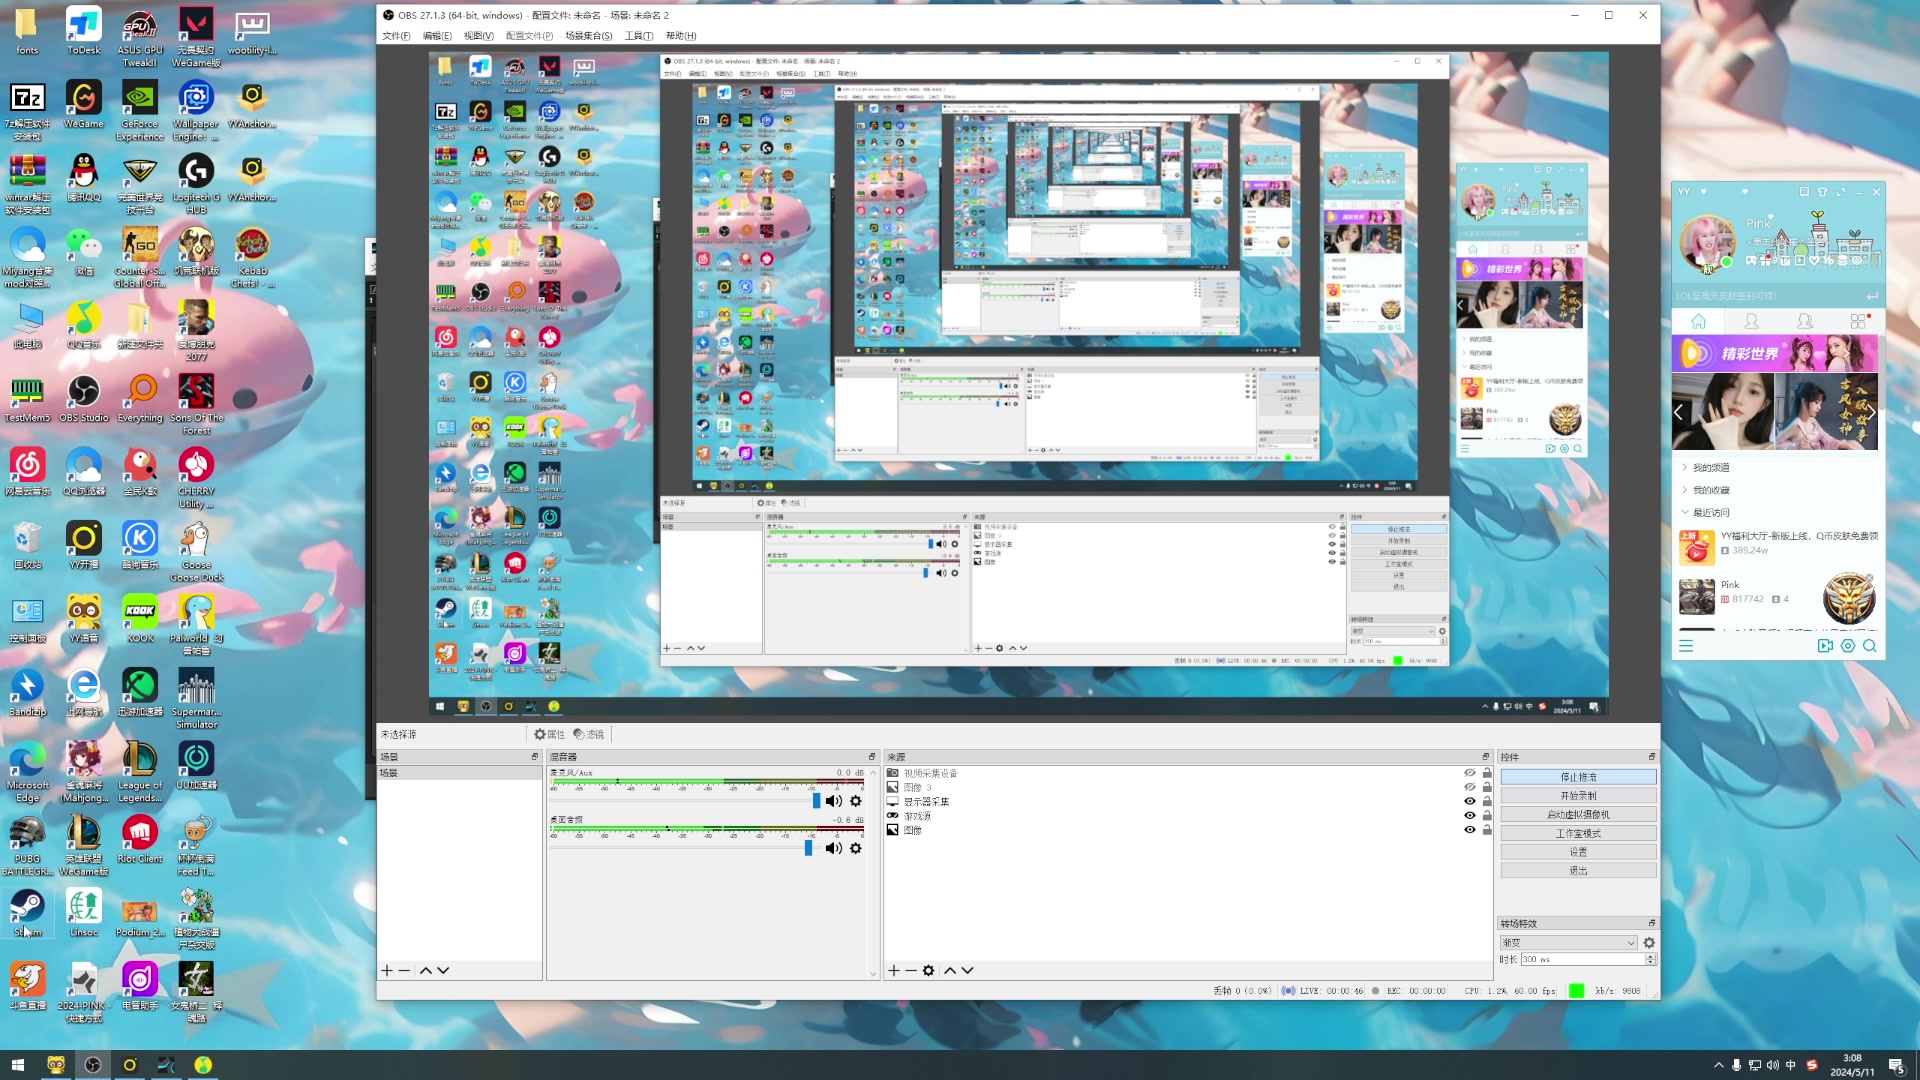Click the 开始录制 button
This screenshot has width=1920, height=1080.
[x=1578, y=796]
